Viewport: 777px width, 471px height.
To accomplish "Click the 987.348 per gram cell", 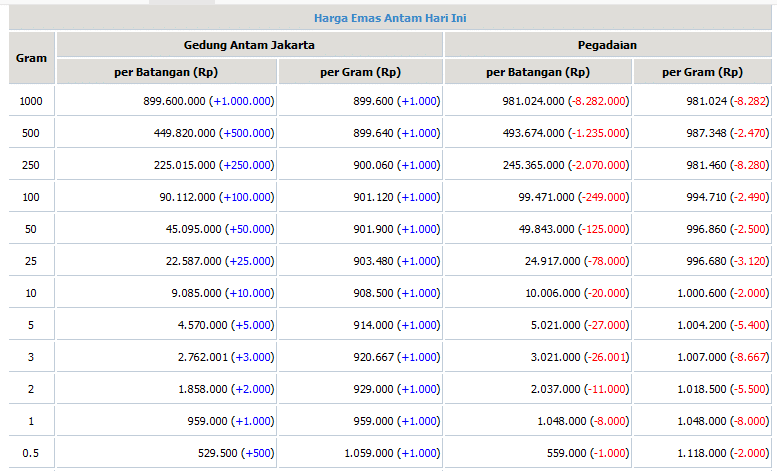I will (x=703, y=133).
